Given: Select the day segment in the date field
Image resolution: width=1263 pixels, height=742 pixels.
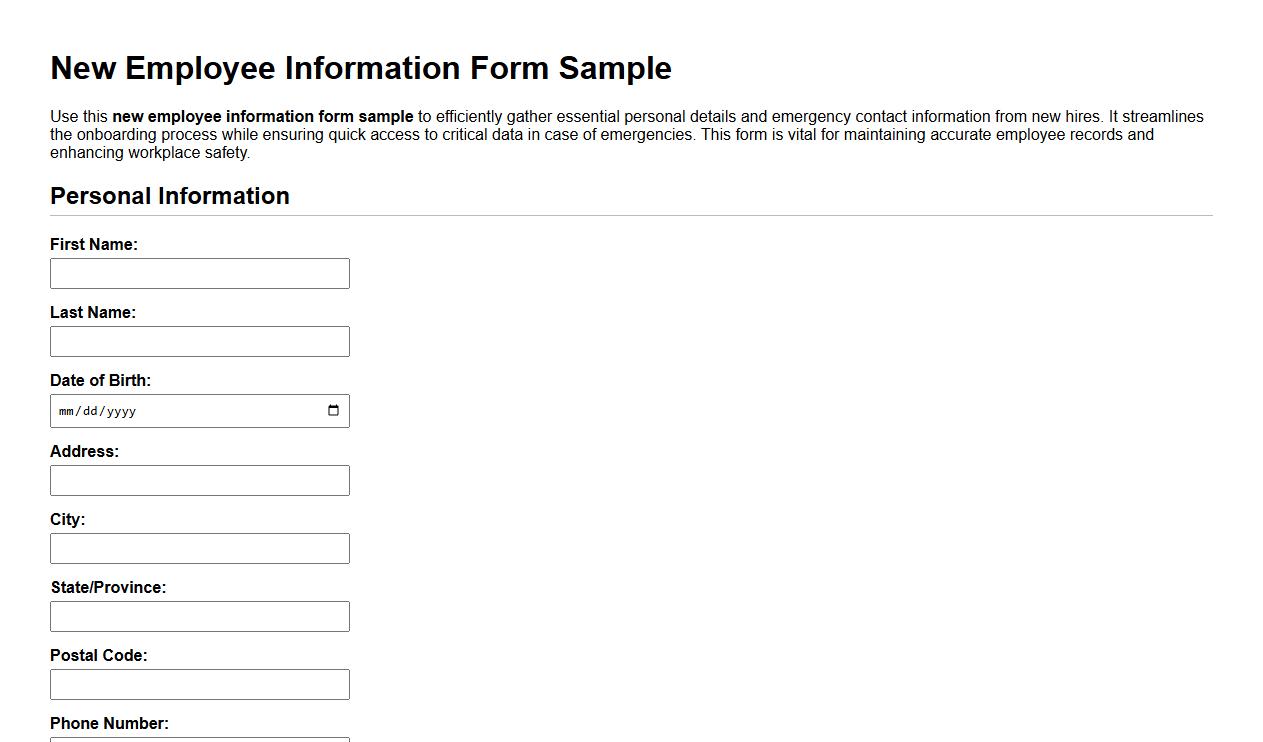Looking at the screenshot, I should point(91,410).
